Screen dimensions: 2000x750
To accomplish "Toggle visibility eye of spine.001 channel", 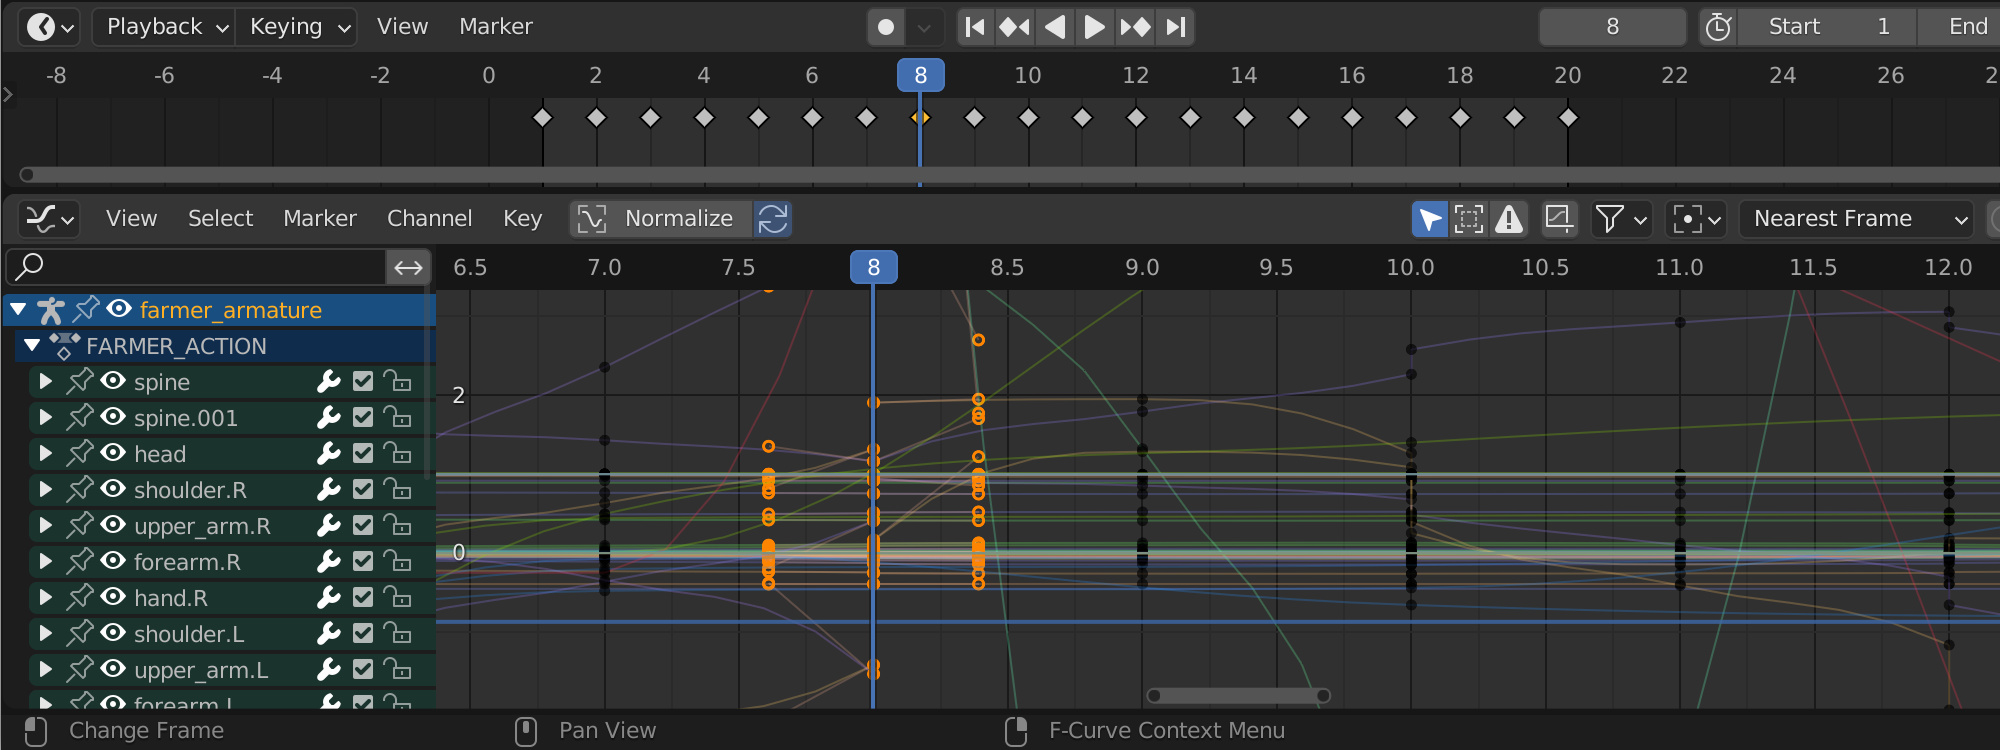I will click(x=113, y=417).
